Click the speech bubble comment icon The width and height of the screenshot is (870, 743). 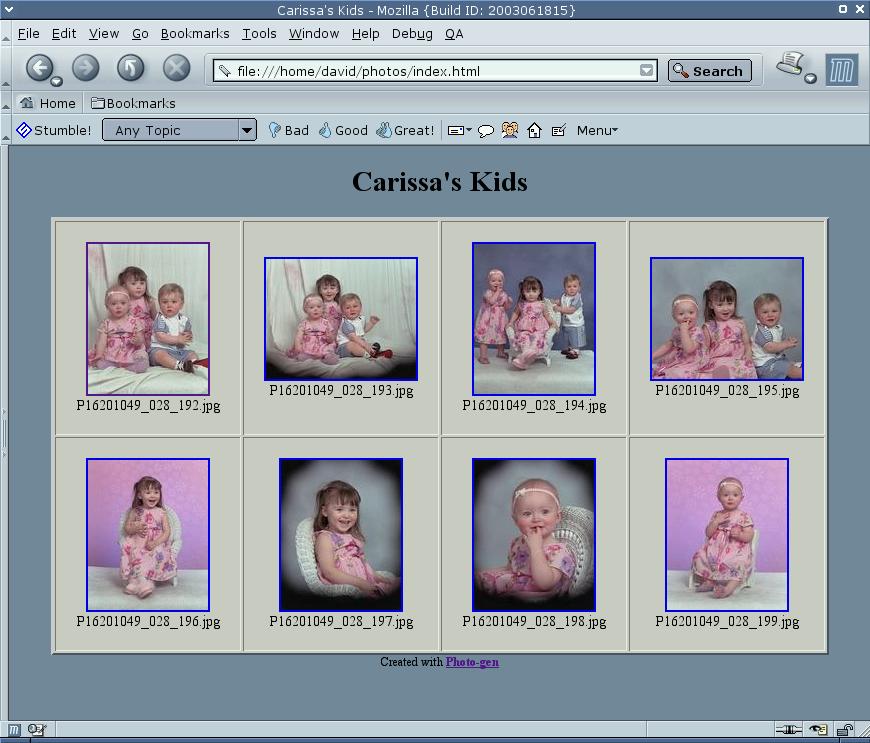point(486,130)
